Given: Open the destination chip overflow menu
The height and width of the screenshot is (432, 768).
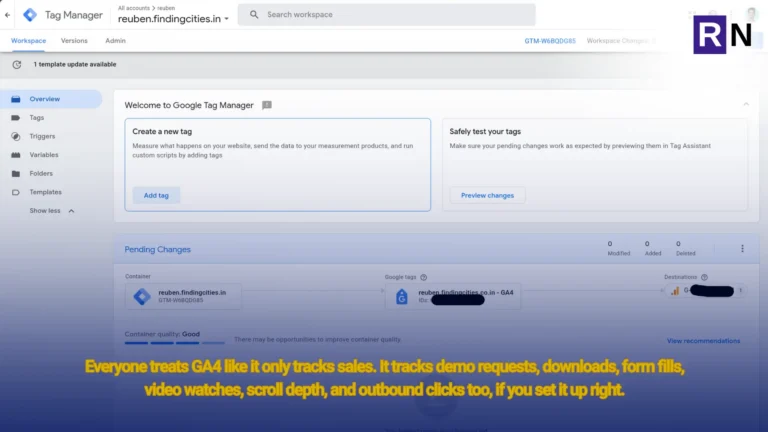Looking at the screenshot, I should click(741, 290).
